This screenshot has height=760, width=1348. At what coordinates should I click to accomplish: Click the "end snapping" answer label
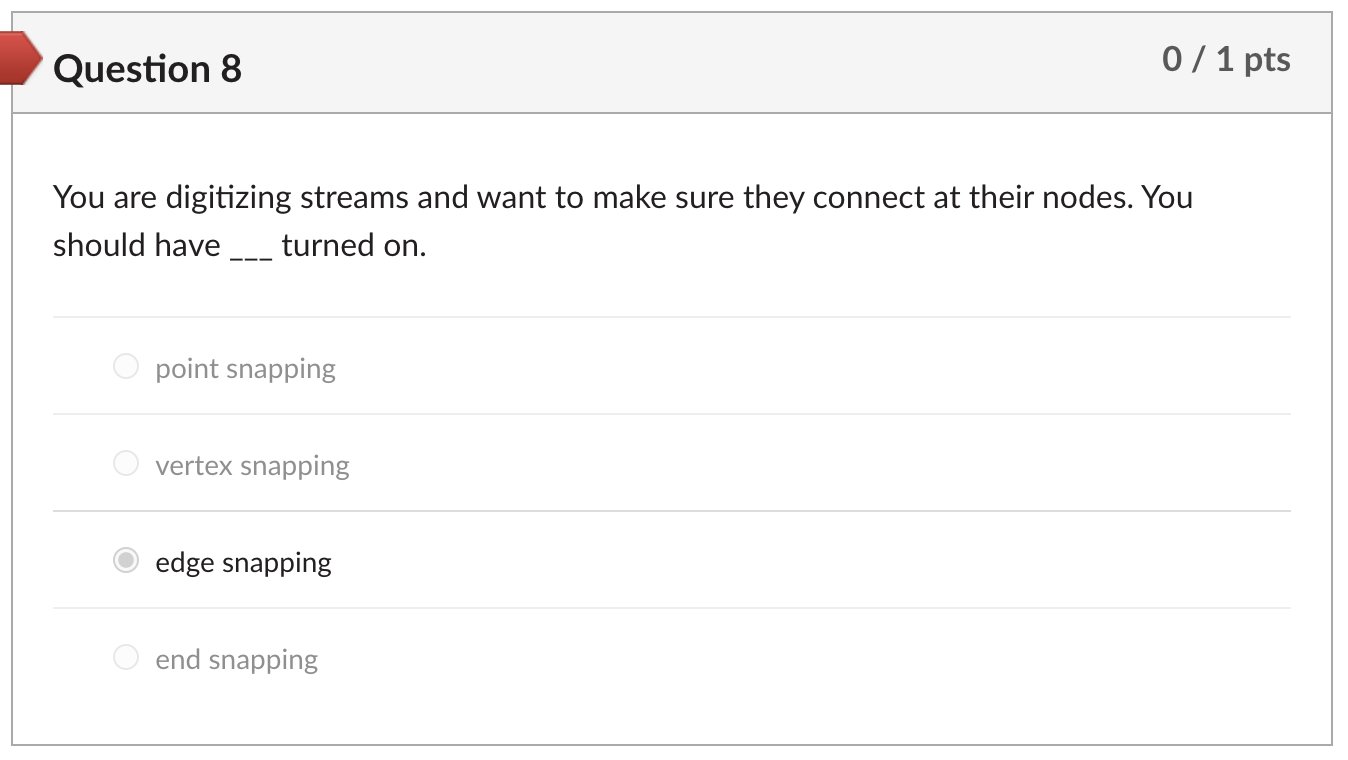(x=236, y=660)
